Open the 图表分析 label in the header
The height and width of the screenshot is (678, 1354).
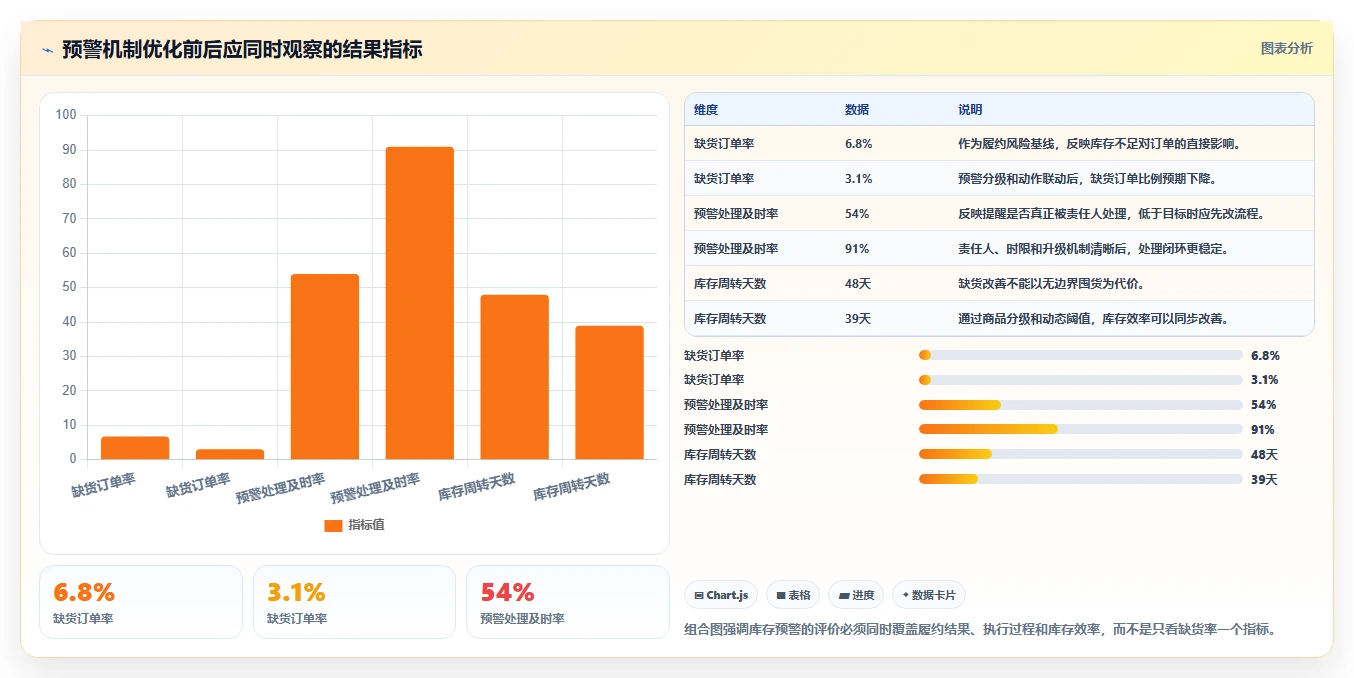click(1286, 48)
